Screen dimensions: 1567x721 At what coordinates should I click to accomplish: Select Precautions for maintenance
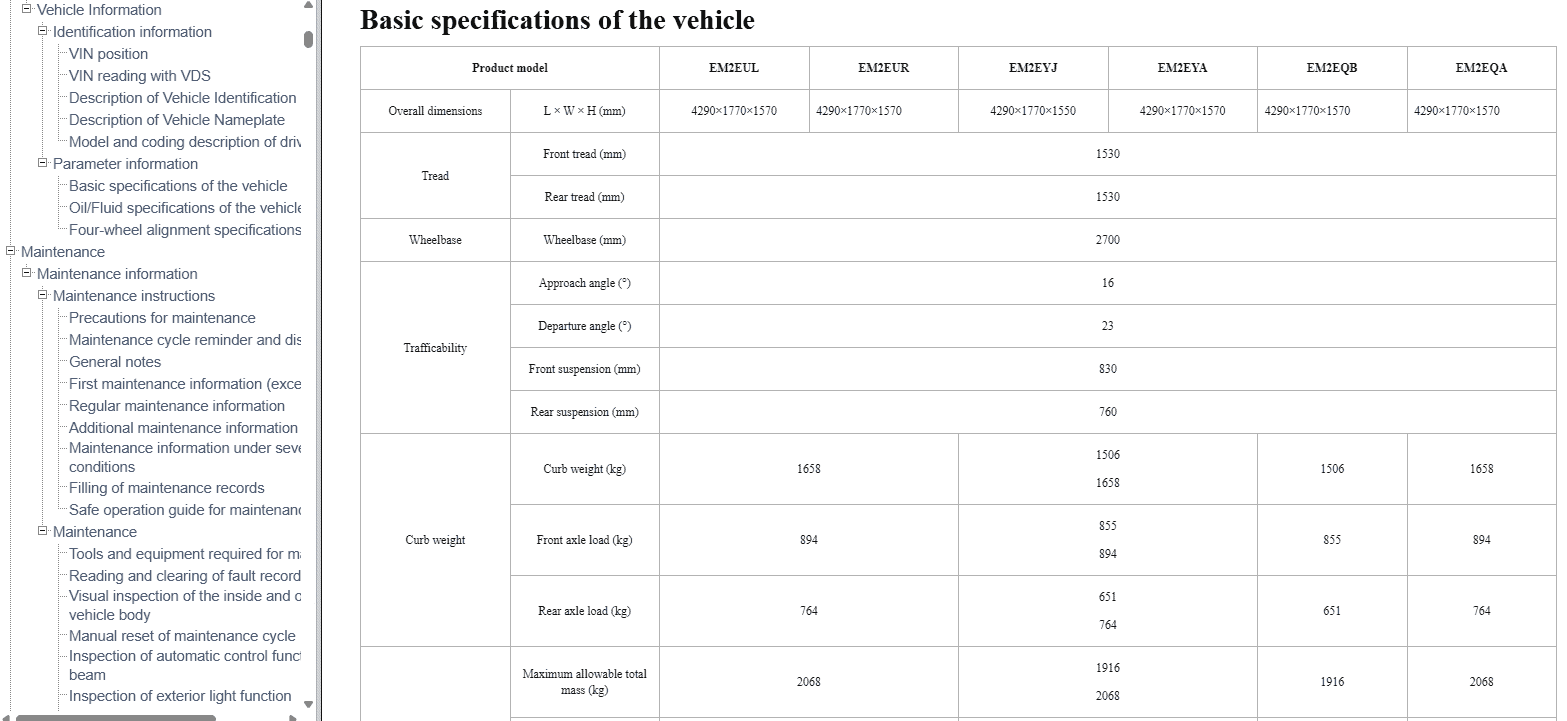162,318
